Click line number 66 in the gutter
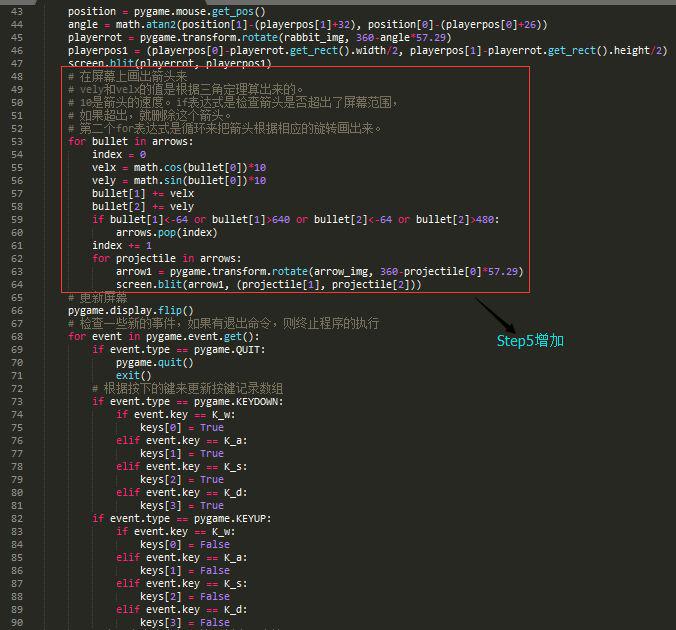 [x=17, y=310]
